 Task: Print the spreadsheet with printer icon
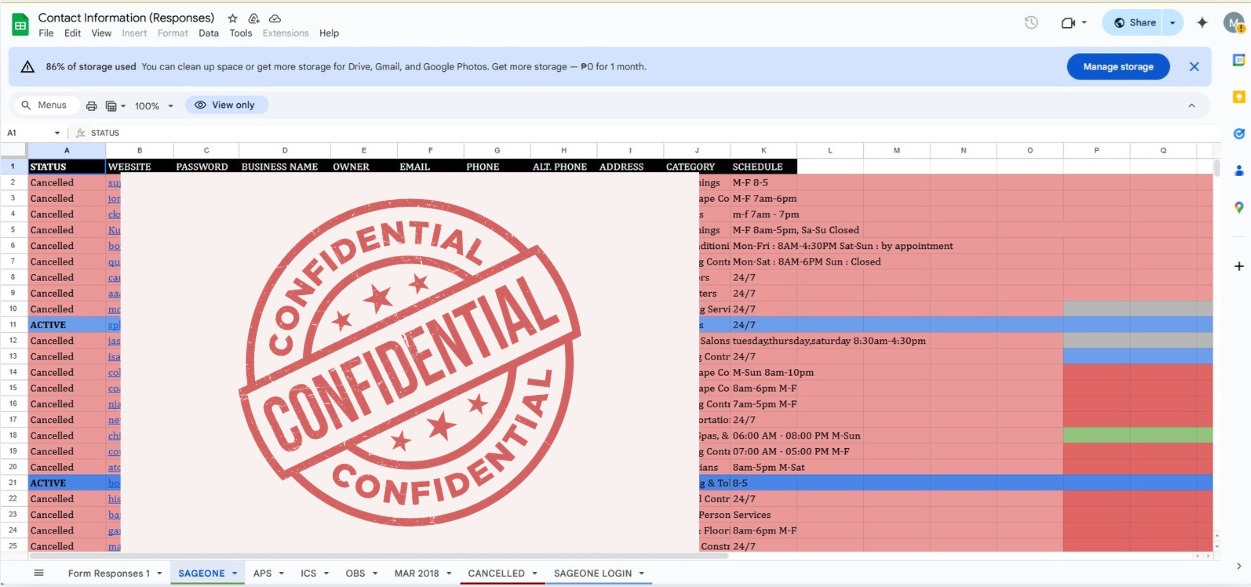(x=92, y=105)
